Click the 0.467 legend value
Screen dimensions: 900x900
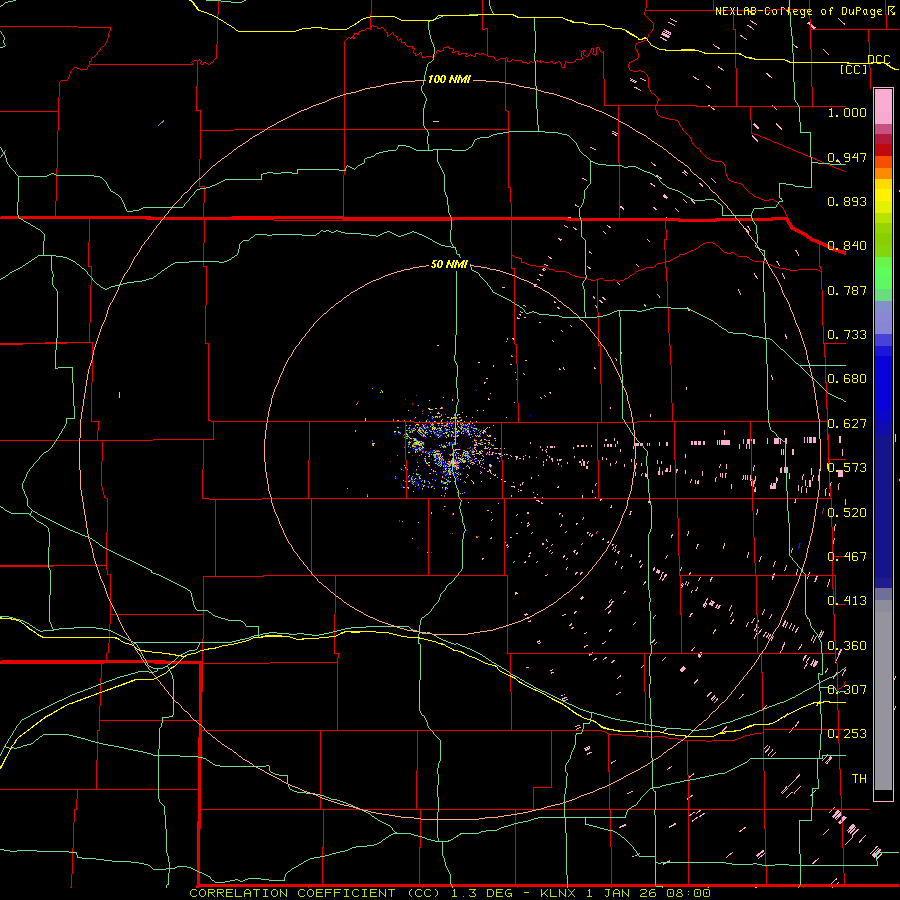tap(847, 556)
